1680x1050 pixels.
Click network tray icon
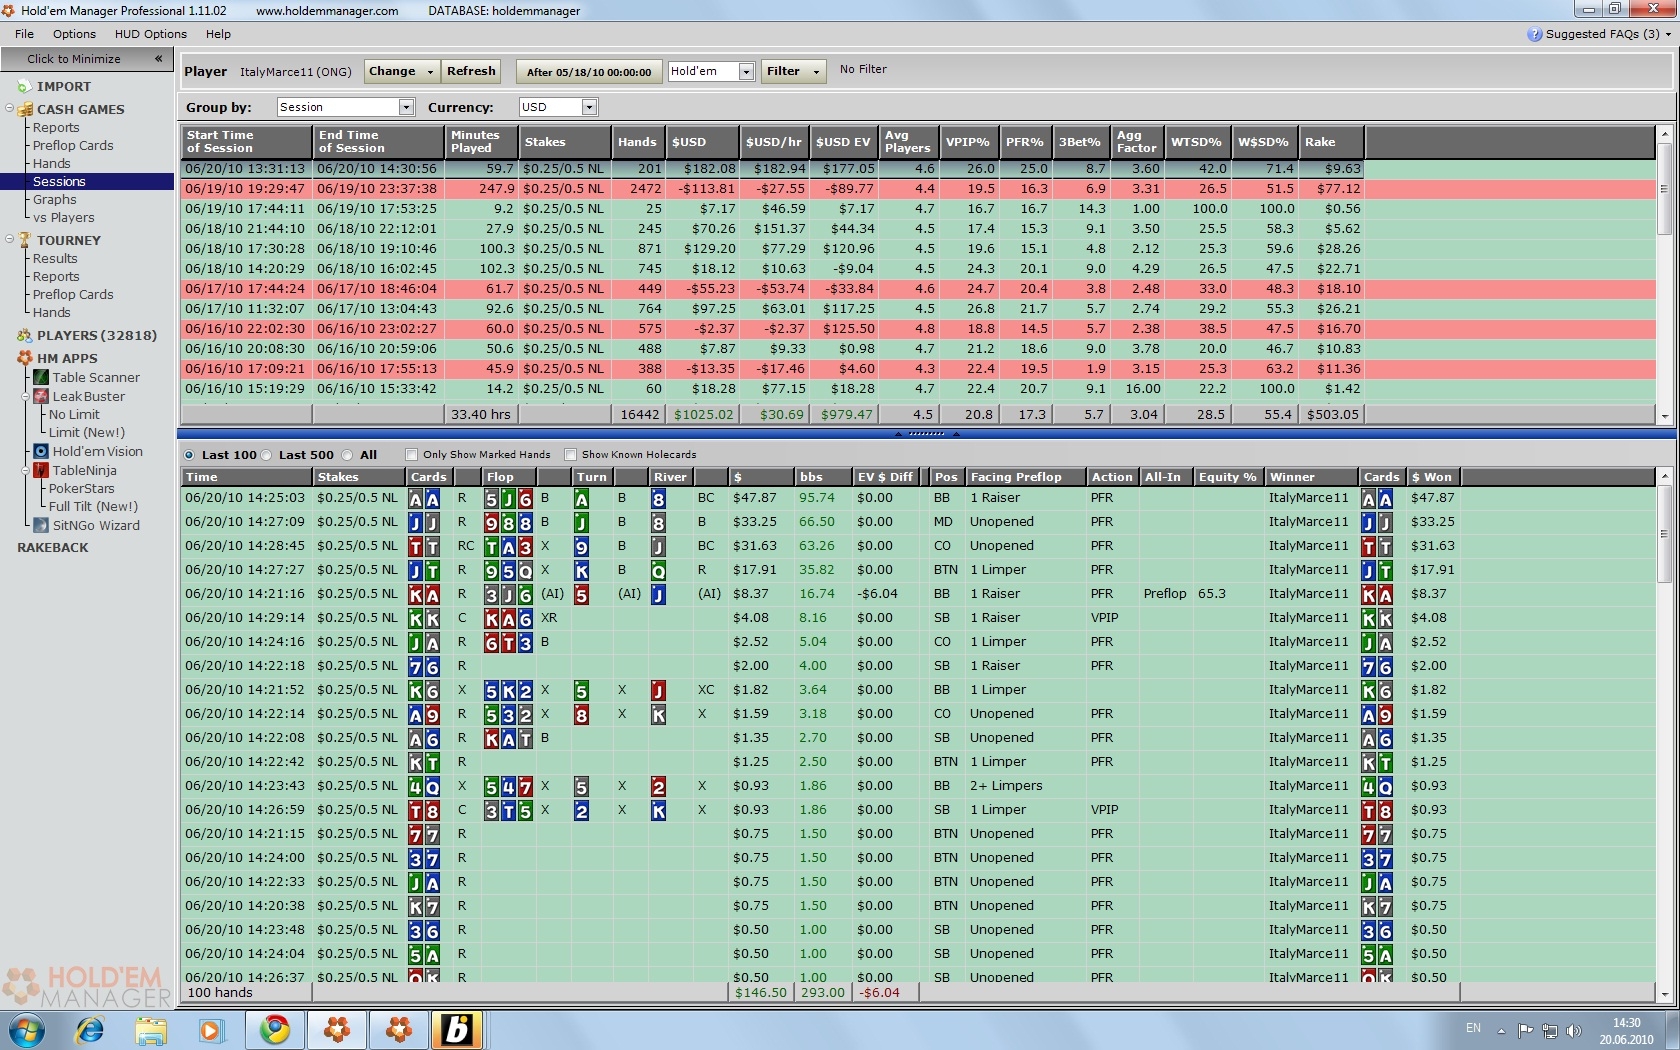point(1549,1031)
